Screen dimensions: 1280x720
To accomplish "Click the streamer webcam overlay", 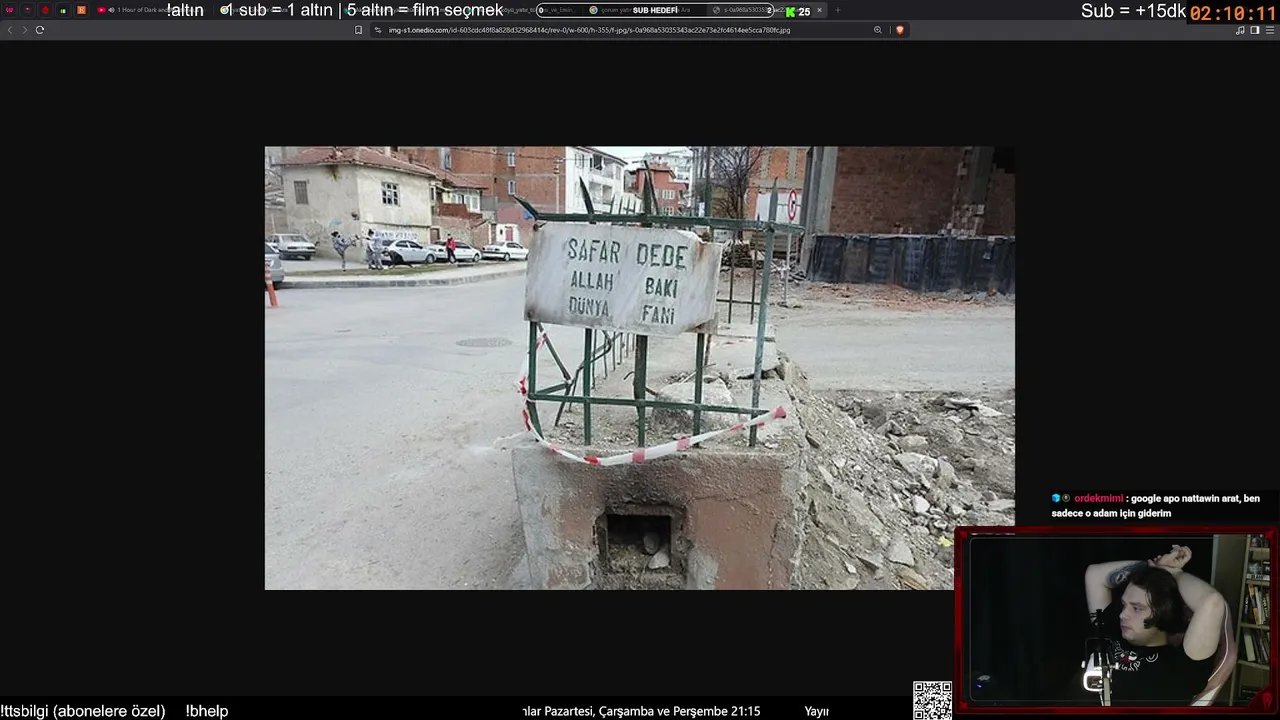I will click(x=1115, y=620).
